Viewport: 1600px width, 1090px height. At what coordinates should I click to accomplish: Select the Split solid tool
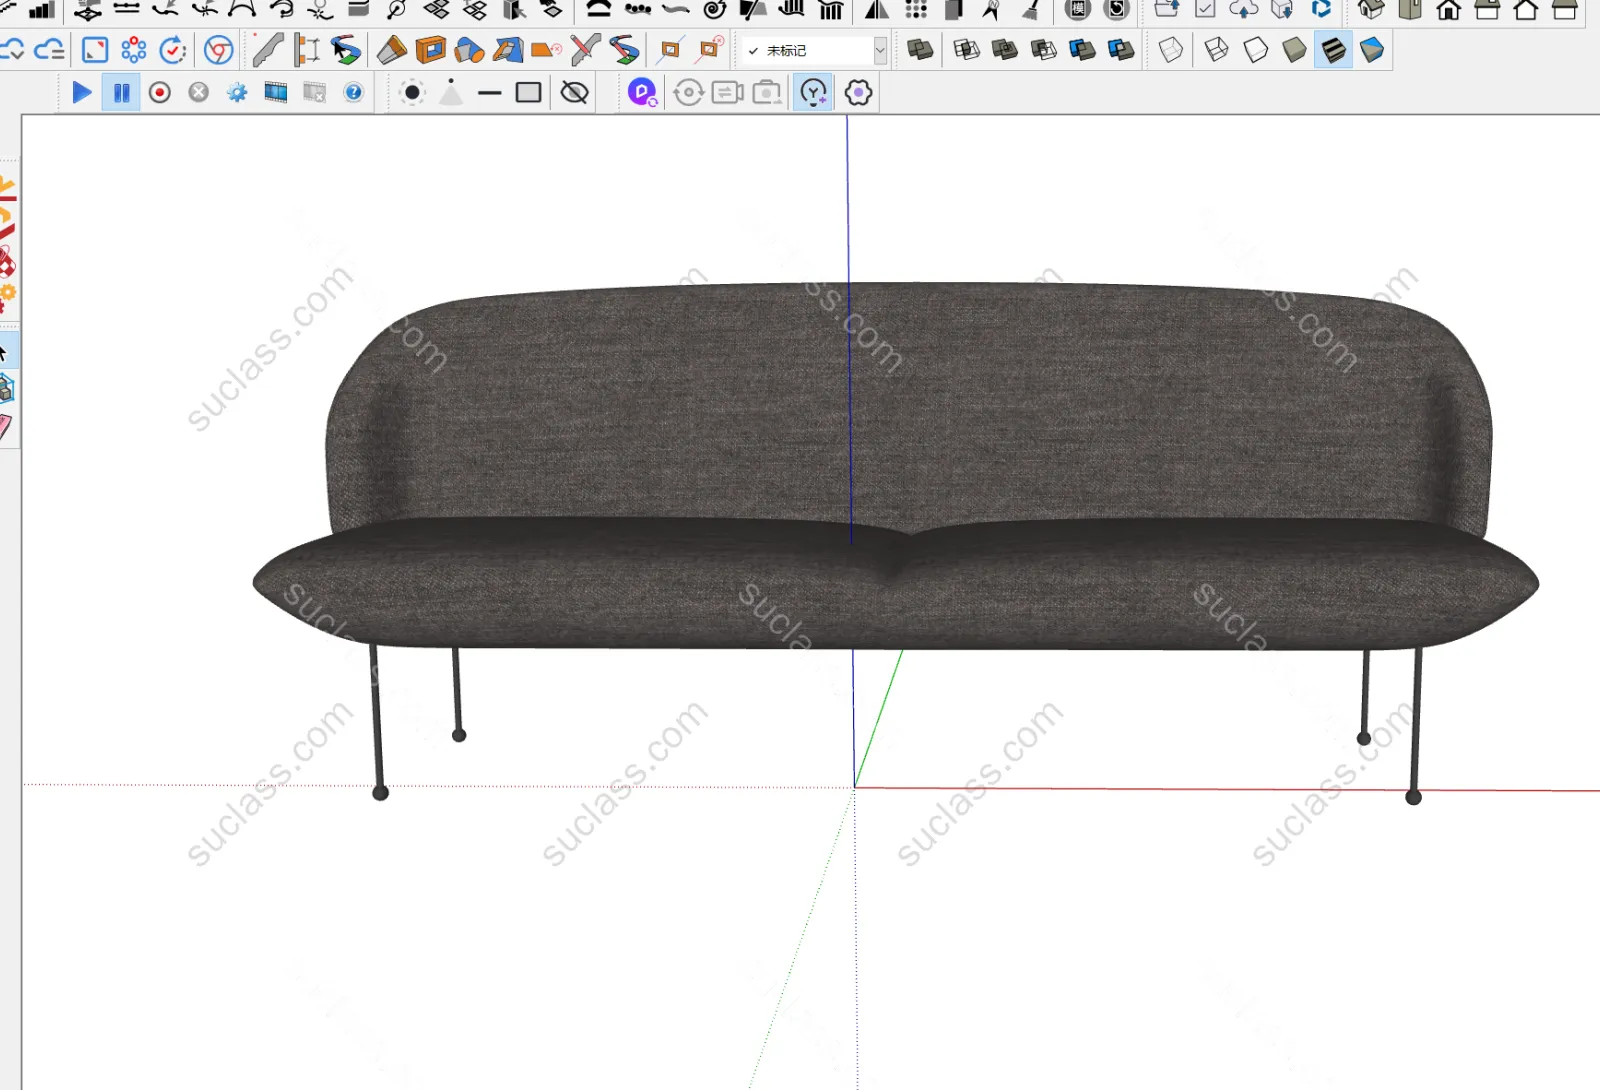1121,50
